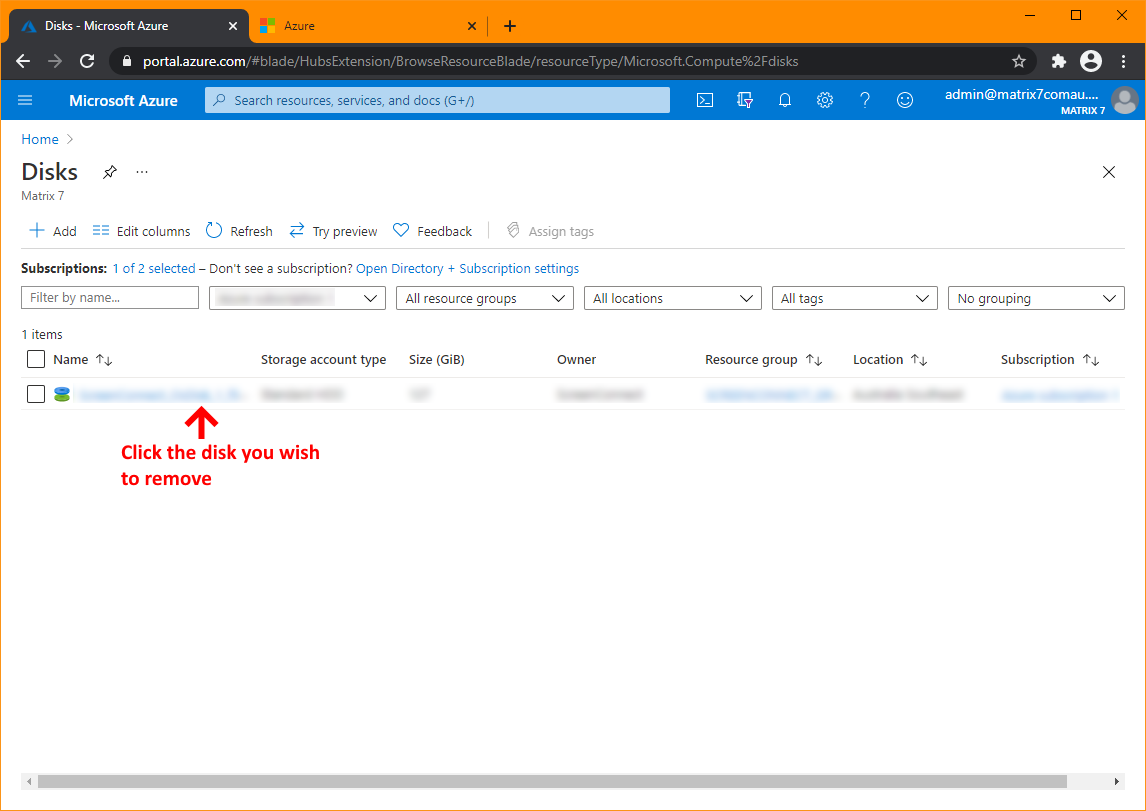
Task: Open the Chrome three-dot menu
Action: click(x=1123, y=61)
